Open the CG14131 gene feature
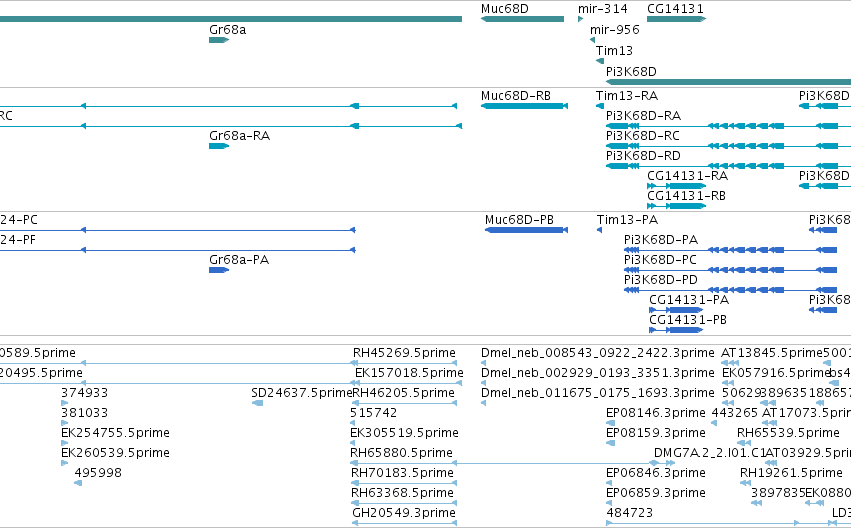The width and height of the screenshot is (851, 528). click(x=676, y=19)
